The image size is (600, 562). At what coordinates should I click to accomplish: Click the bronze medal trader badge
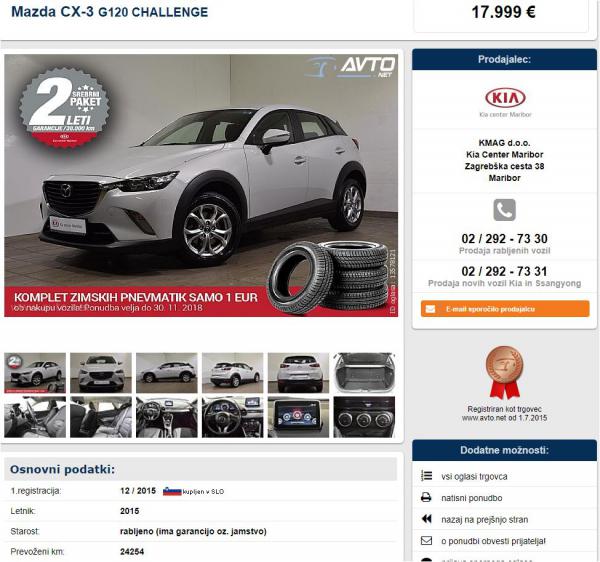[504, 373]
